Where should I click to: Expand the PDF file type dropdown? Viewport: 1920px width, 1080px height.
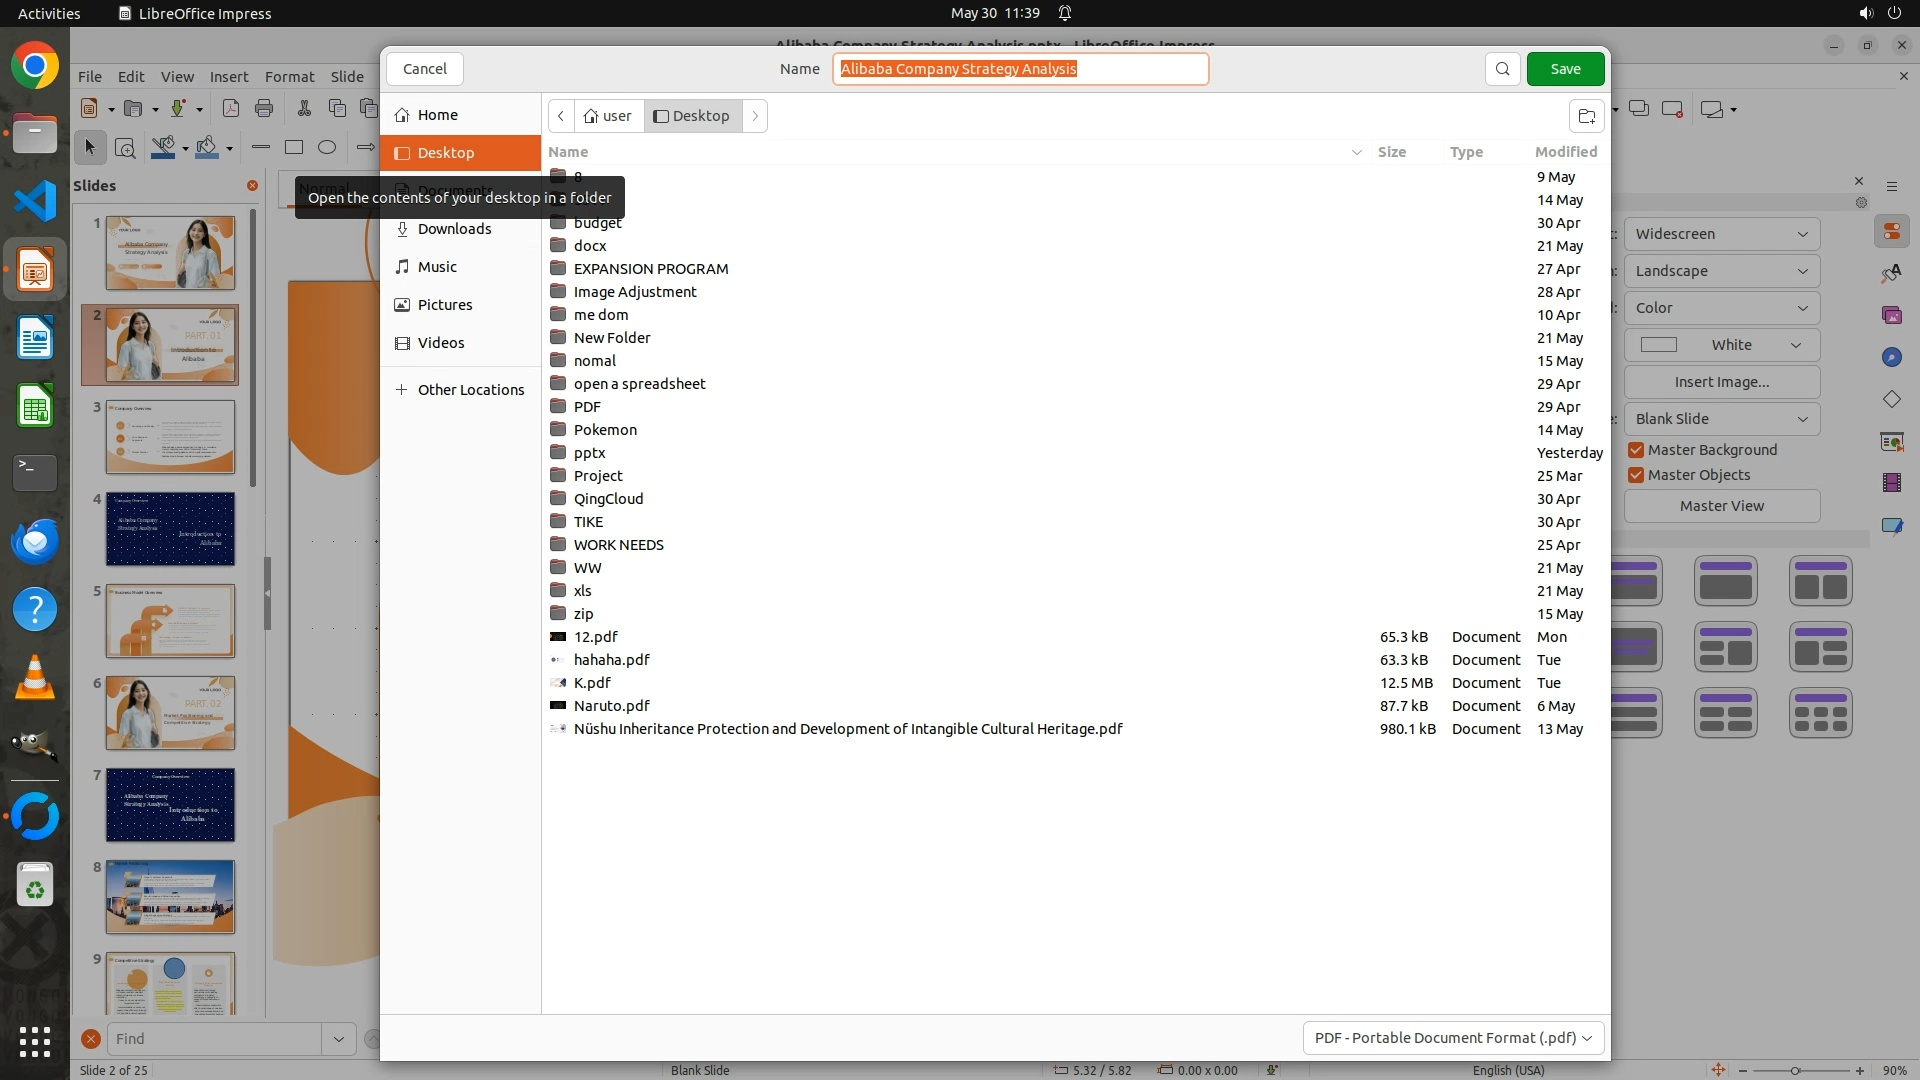pos(1453,1038)
